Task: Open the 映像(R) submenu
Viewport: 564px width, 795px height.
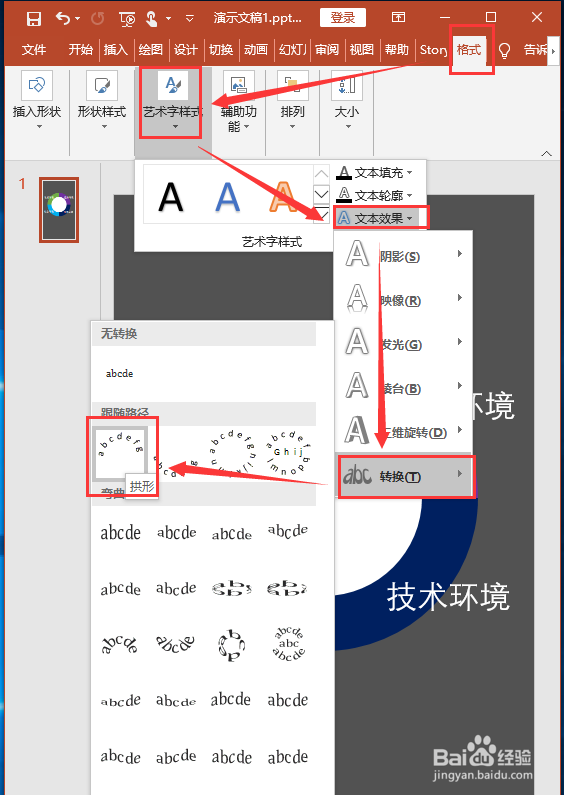Action: click(x=404, y=299)
